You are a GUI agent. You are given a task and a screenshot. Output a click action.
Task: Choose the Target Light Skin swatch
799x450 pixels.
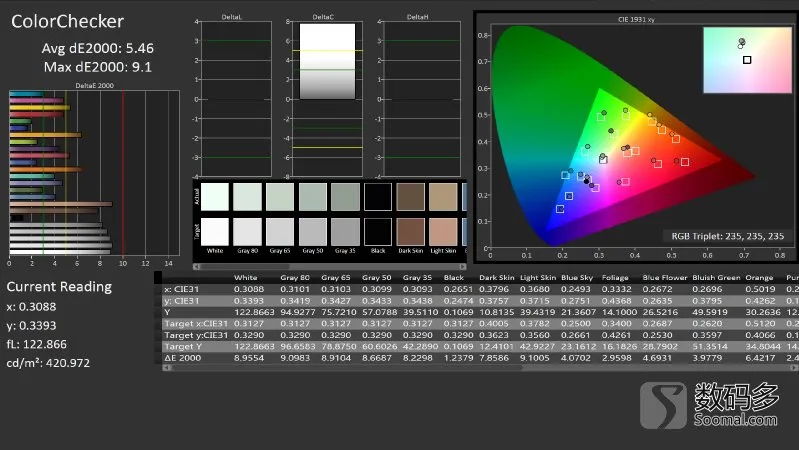click(x=443, y=232)
